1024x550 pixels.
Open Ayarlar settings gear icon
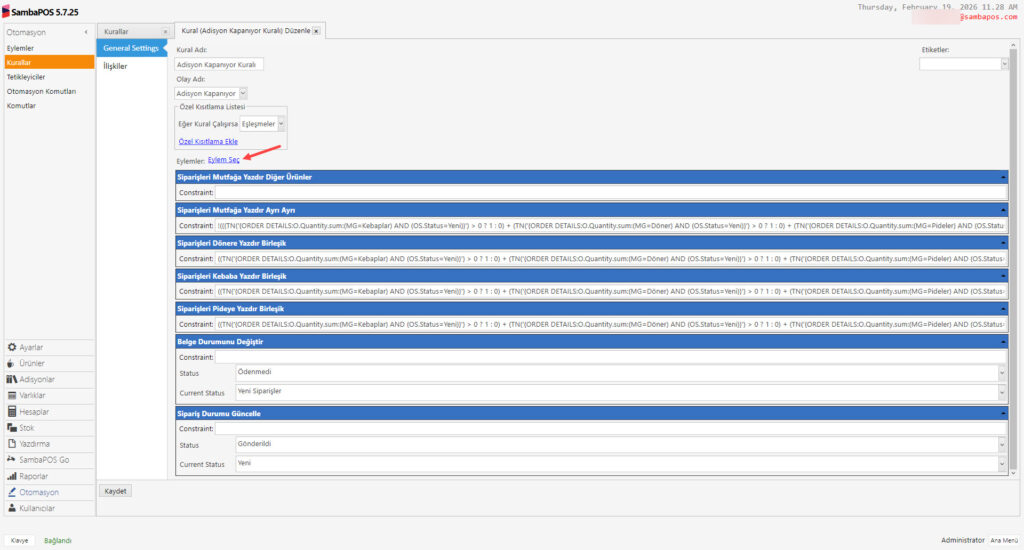[x=12, y=347]
